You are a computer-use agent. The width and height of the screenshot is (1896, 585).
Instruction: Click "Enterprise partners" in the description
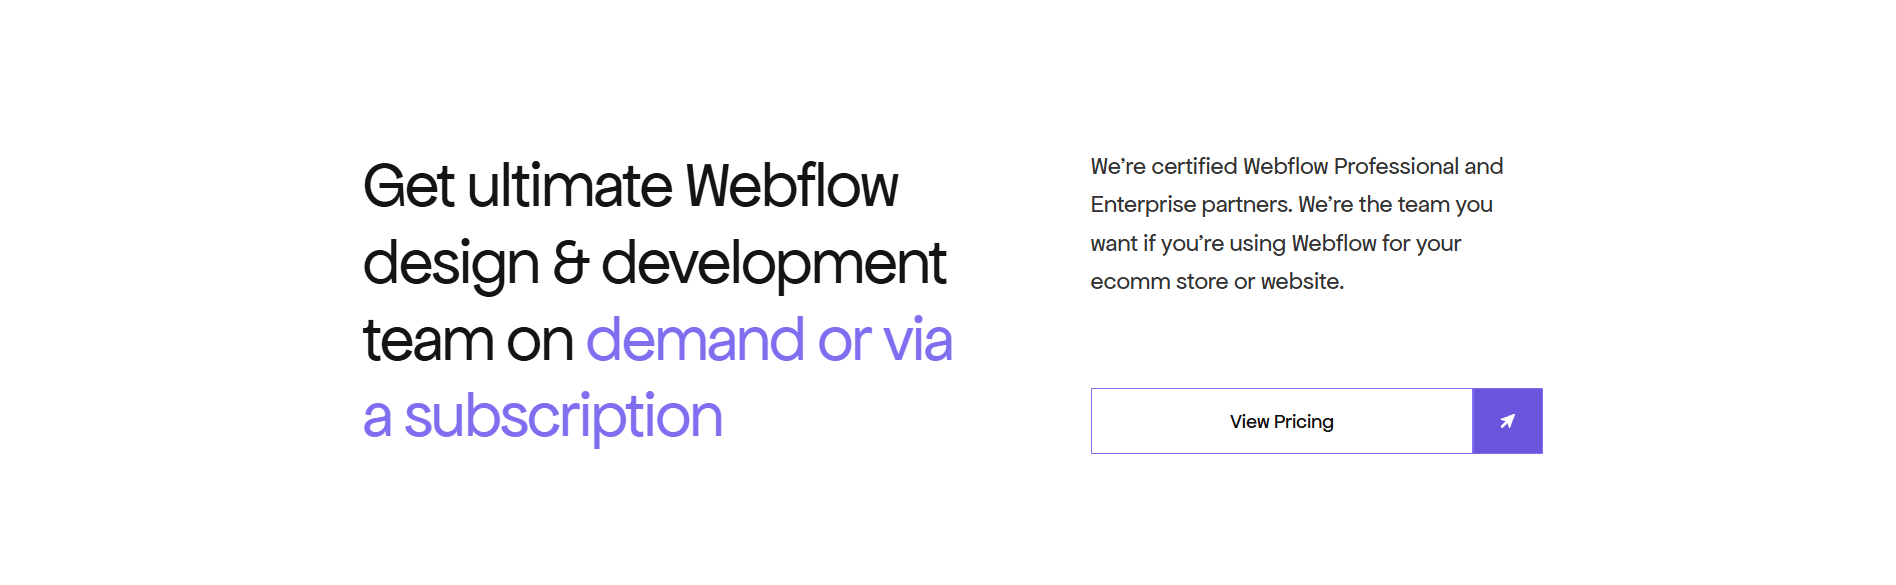[x=1190, y=205]
